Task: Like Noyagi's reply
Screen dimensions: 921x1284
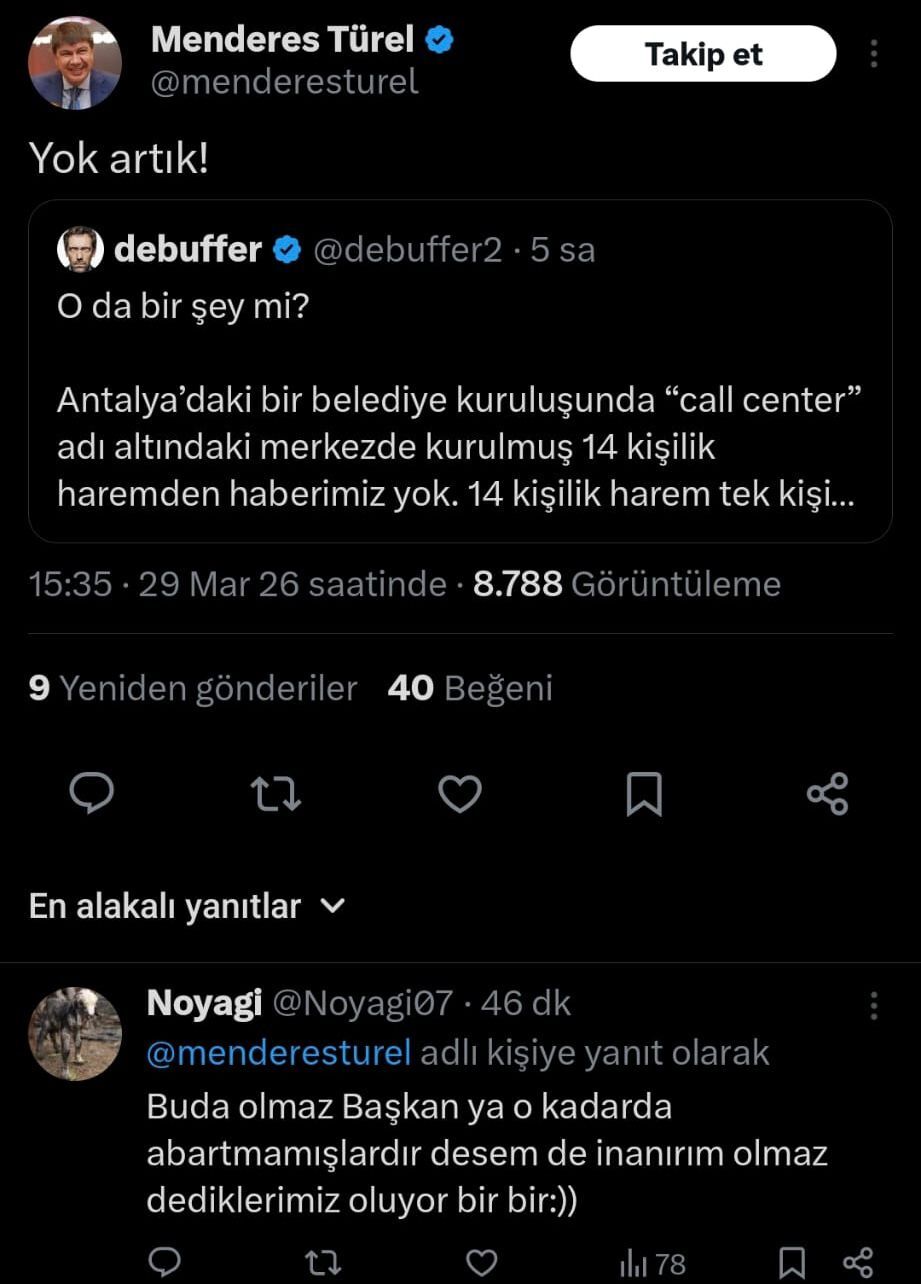Action: 482,1262
